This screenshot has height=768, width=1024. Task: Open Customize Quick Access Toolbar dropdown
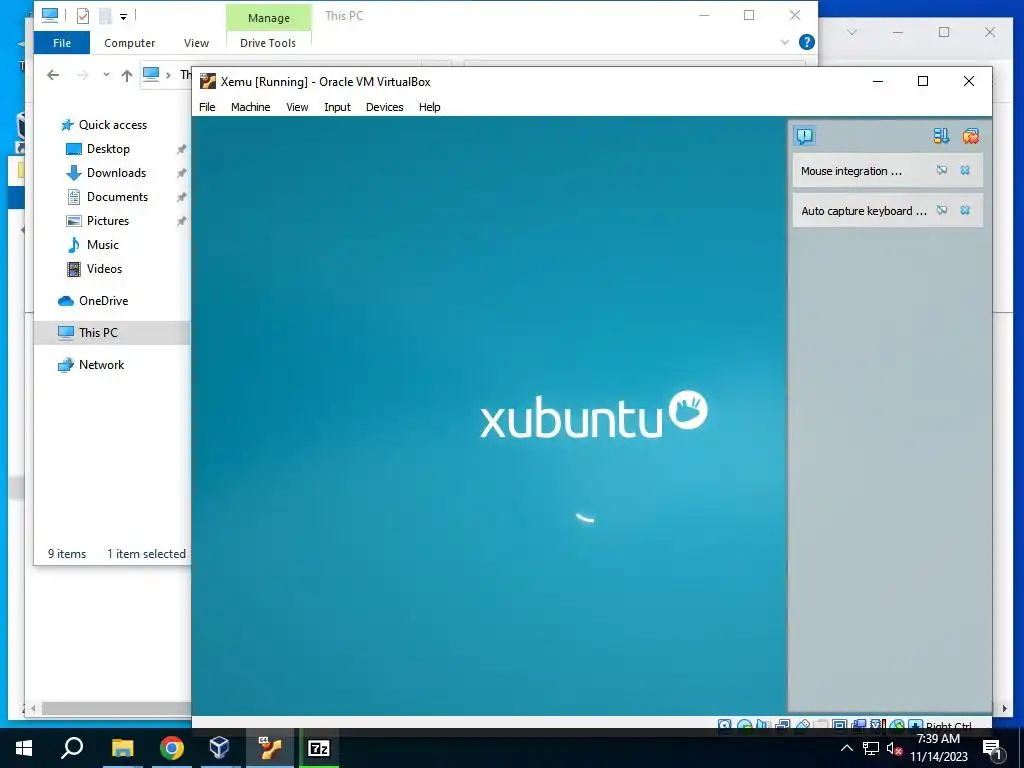pos(123,17)
